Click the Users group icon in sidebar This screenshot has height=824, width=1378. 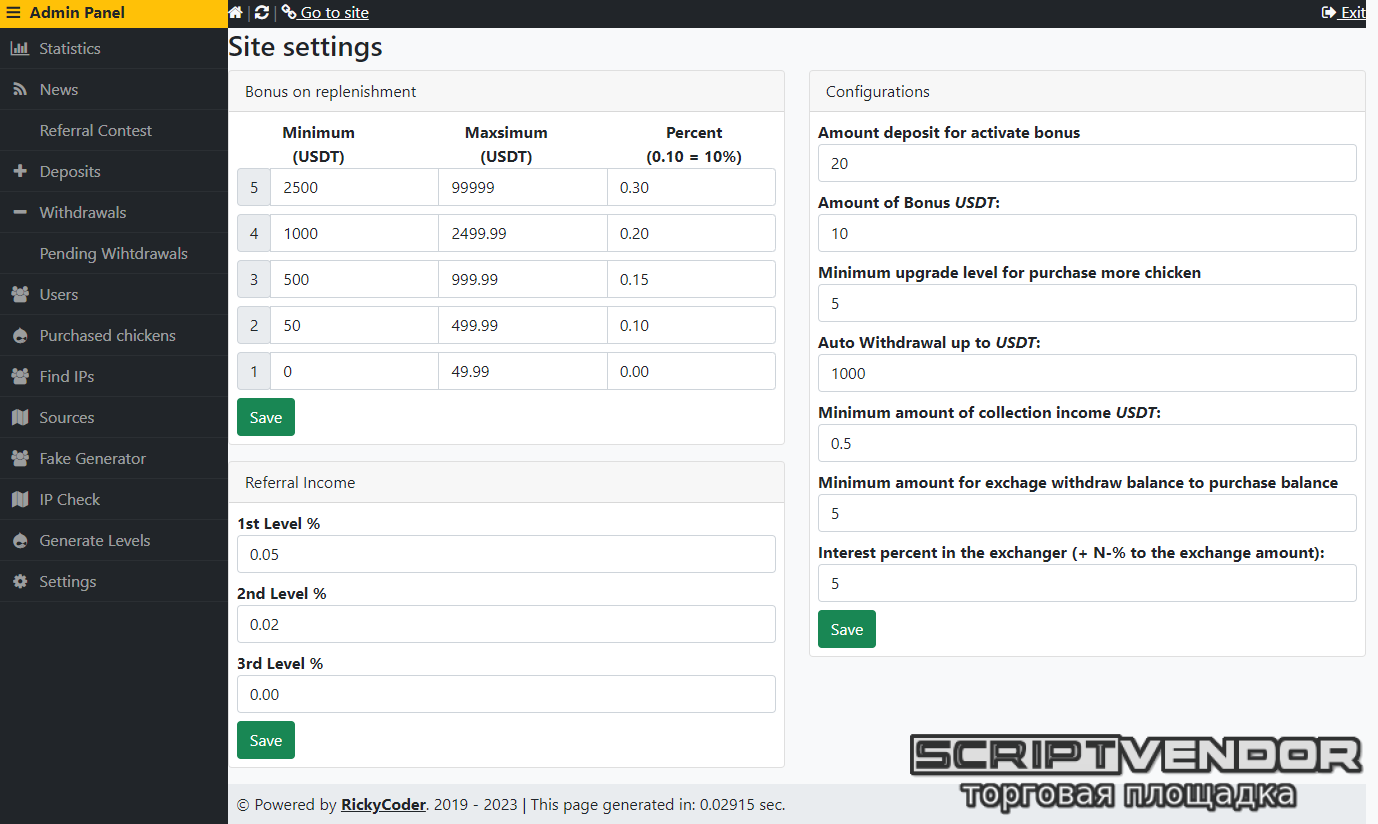click(x=19, y=294)
